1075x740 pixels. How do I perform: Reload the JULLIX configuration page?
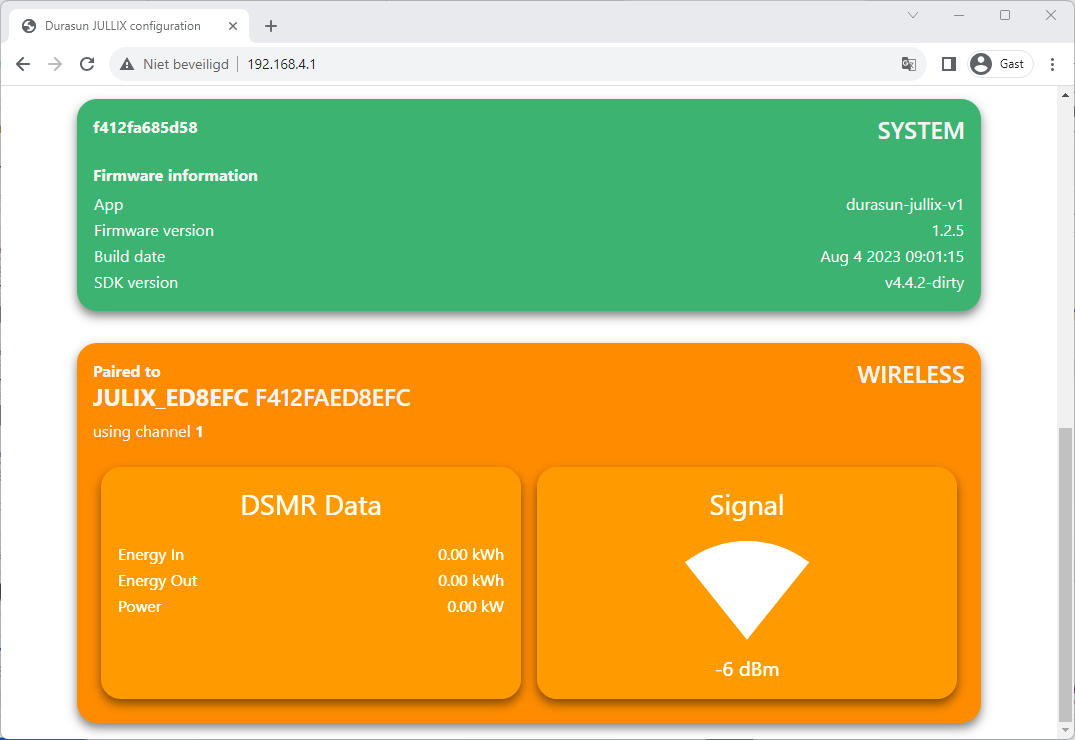pyautogui.click(x=87, y=64)
